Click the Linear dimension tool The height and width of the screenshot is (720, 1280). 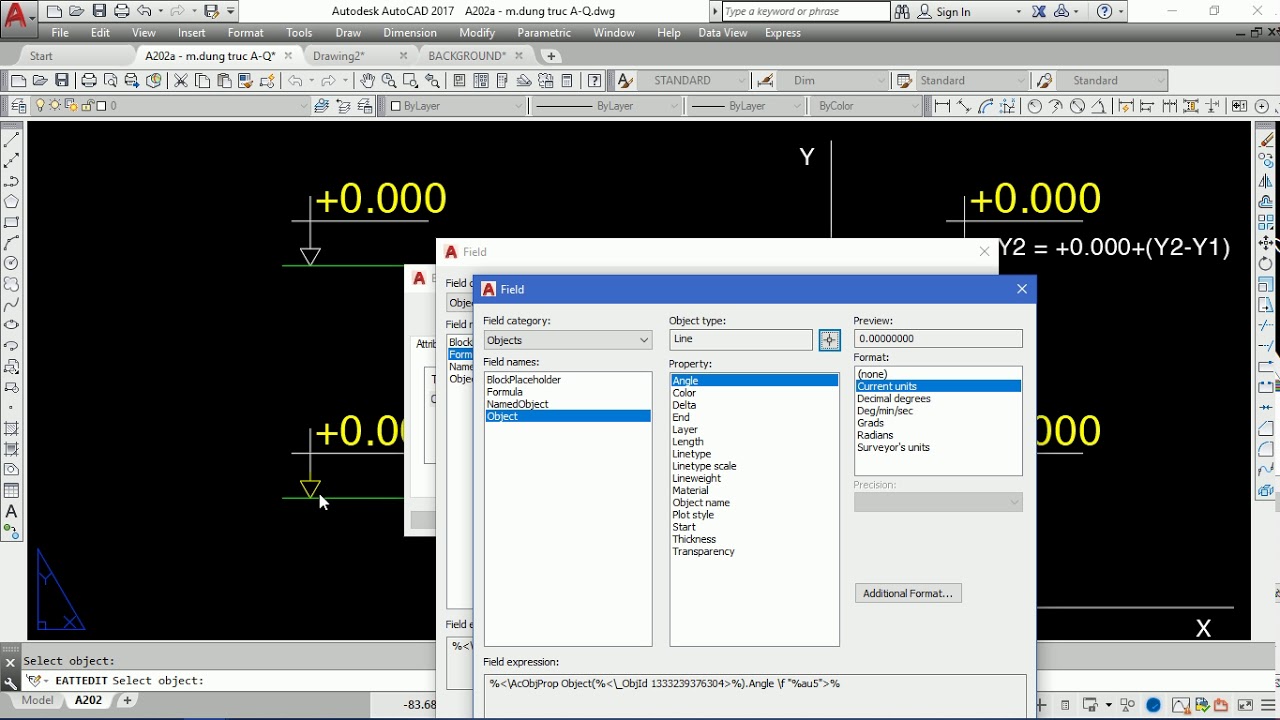[x=942, y=106]
